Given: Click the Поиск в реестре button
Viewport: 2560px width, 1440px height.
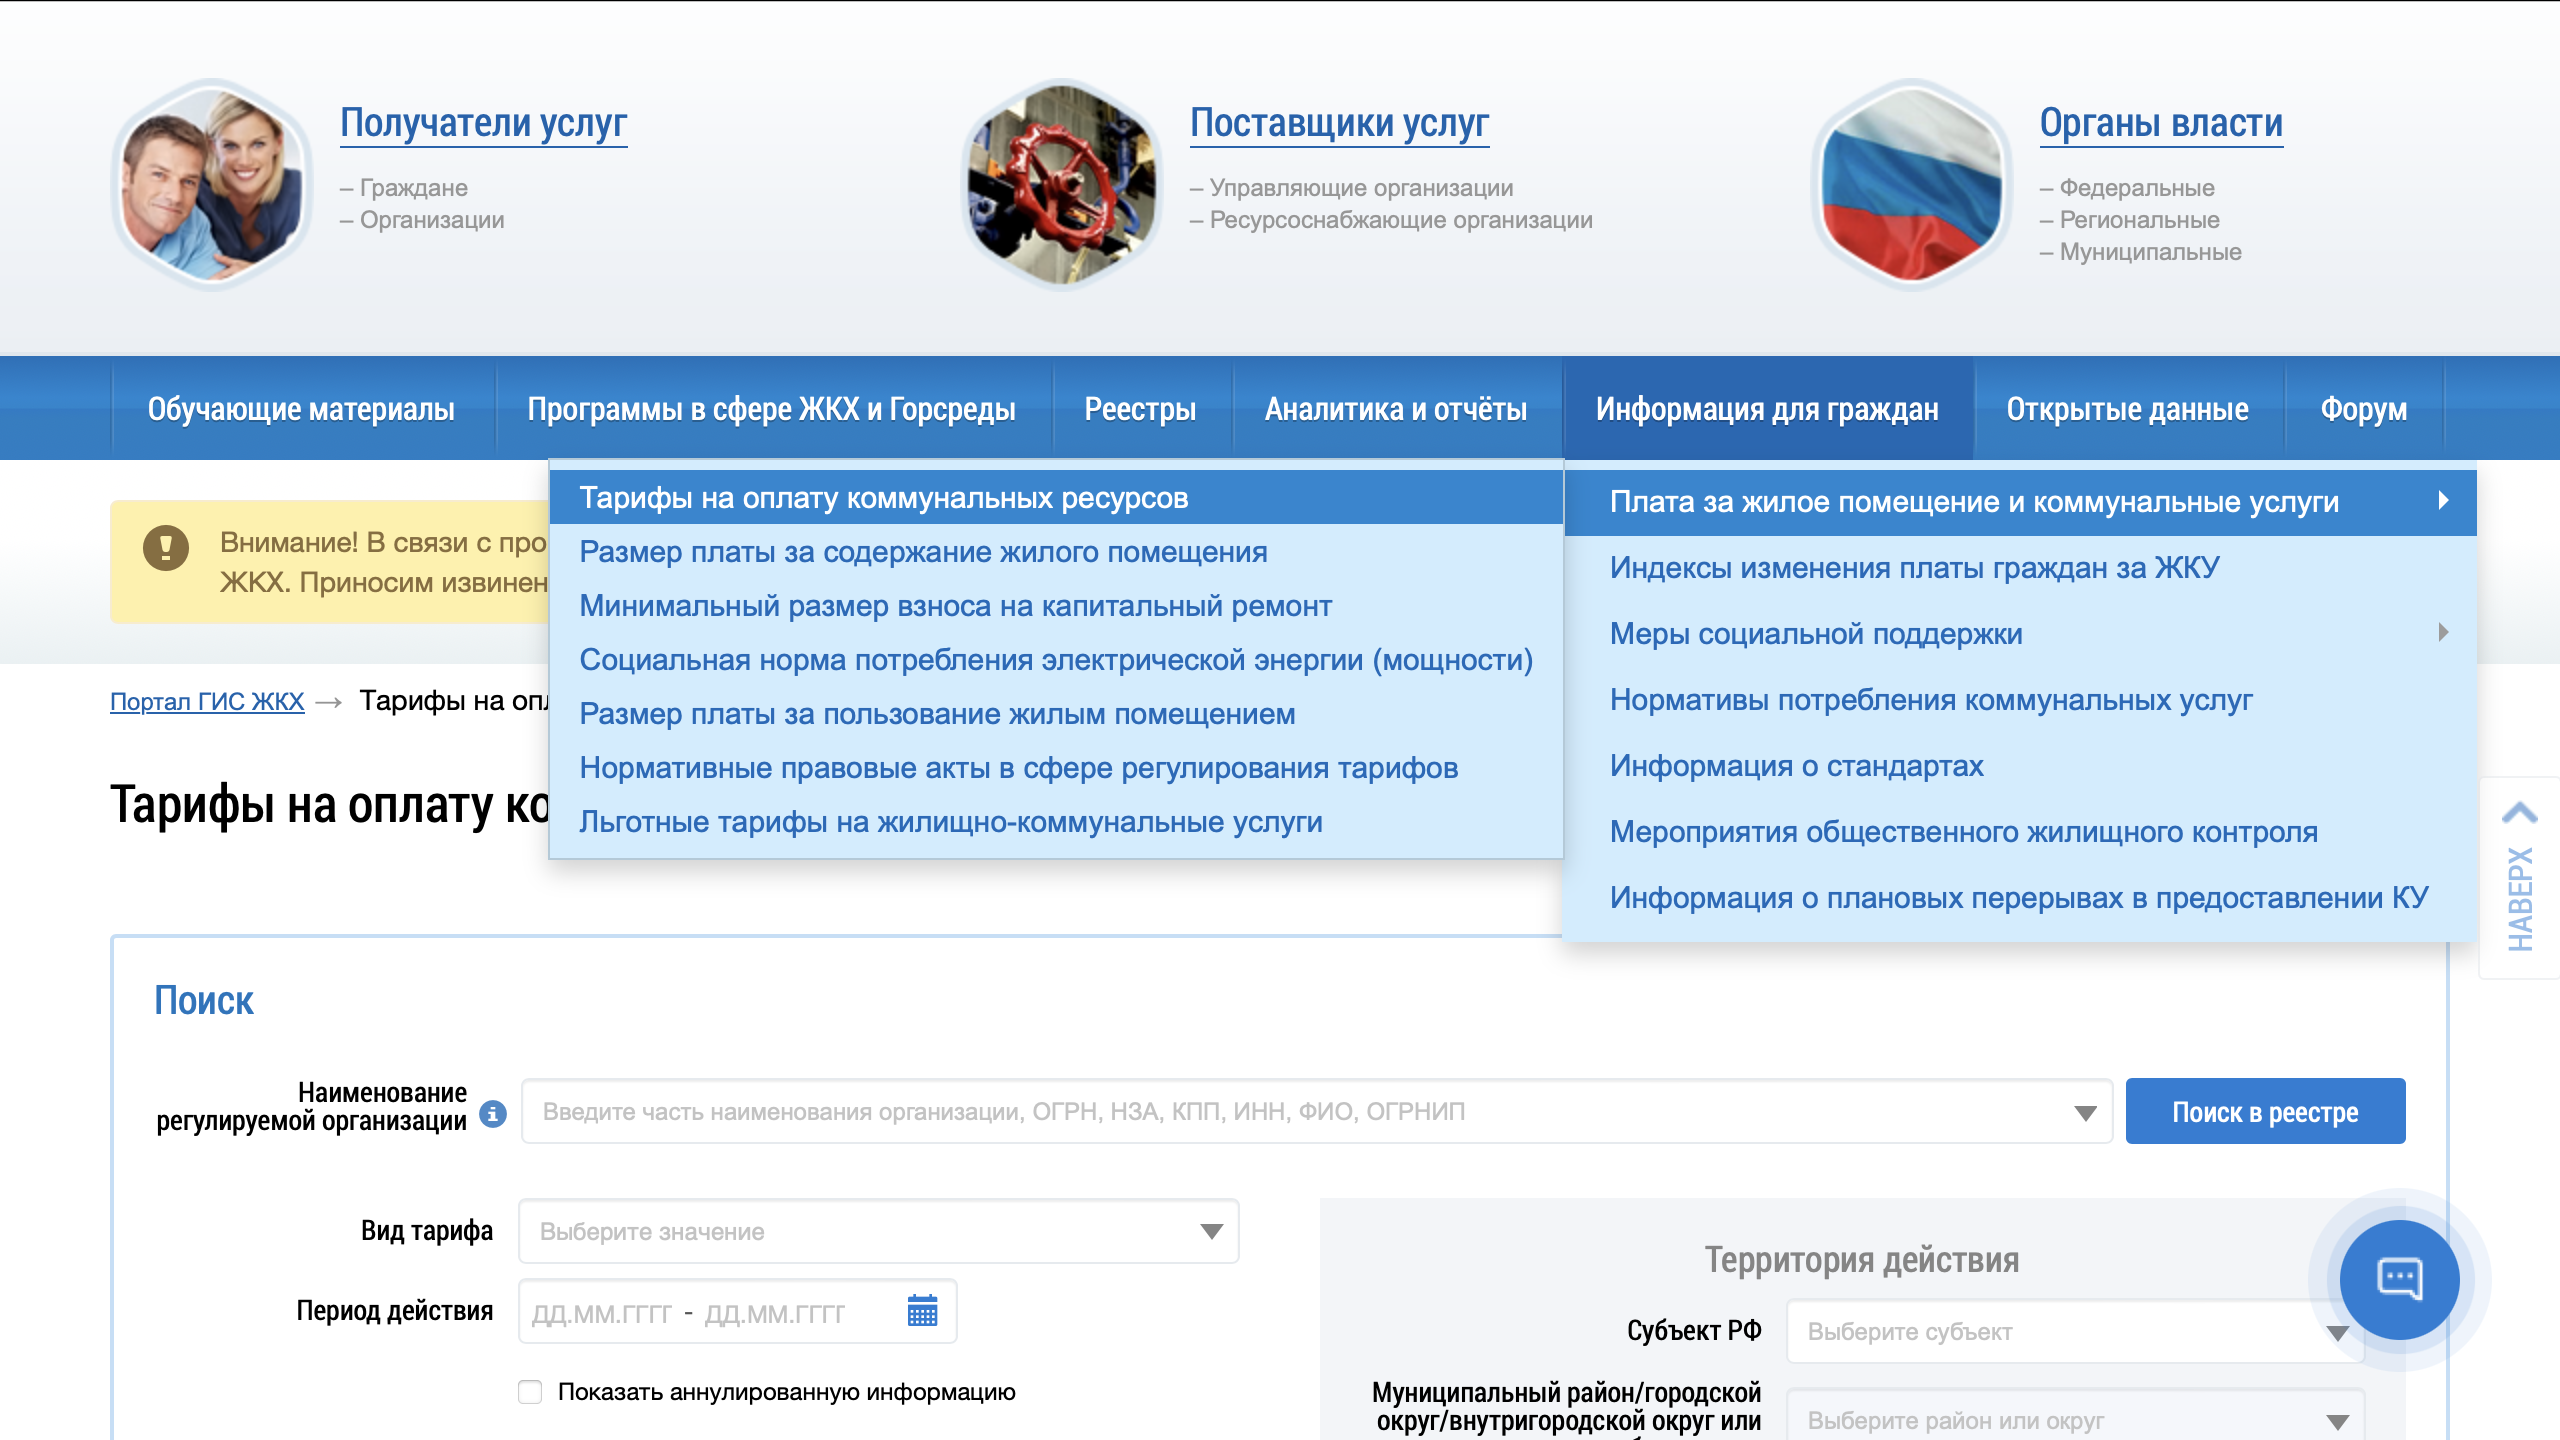Looking at the screenshot, I should click(2265, 1112).
